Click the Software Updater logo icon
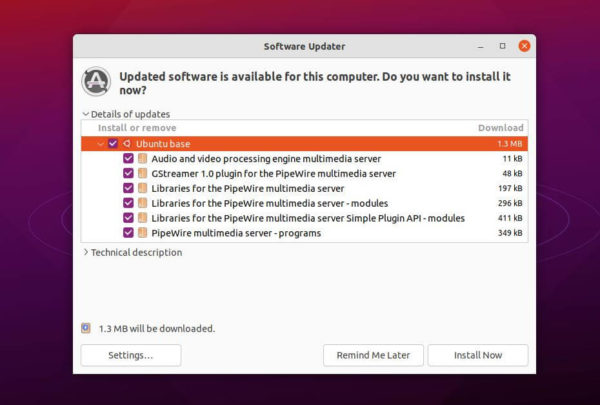Viewport: 600px width, 405px height. (96, 81)
